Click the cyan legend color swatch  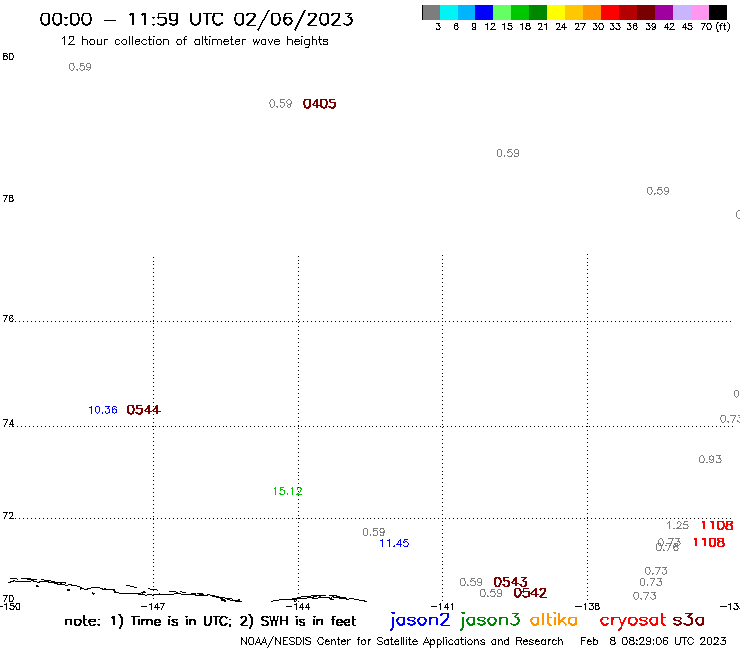point(449,12)
